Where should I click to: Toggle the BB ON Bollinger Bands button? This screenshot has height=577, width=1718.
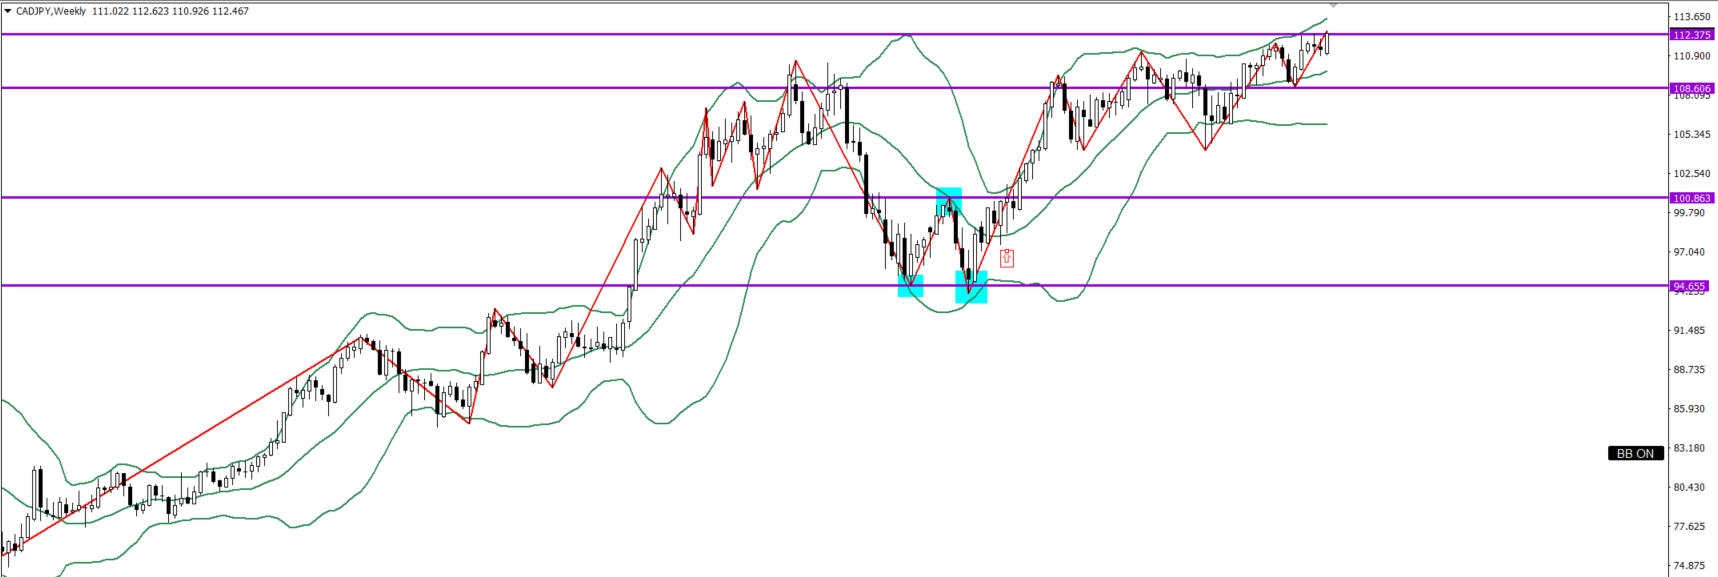[x=1635, y=453]
